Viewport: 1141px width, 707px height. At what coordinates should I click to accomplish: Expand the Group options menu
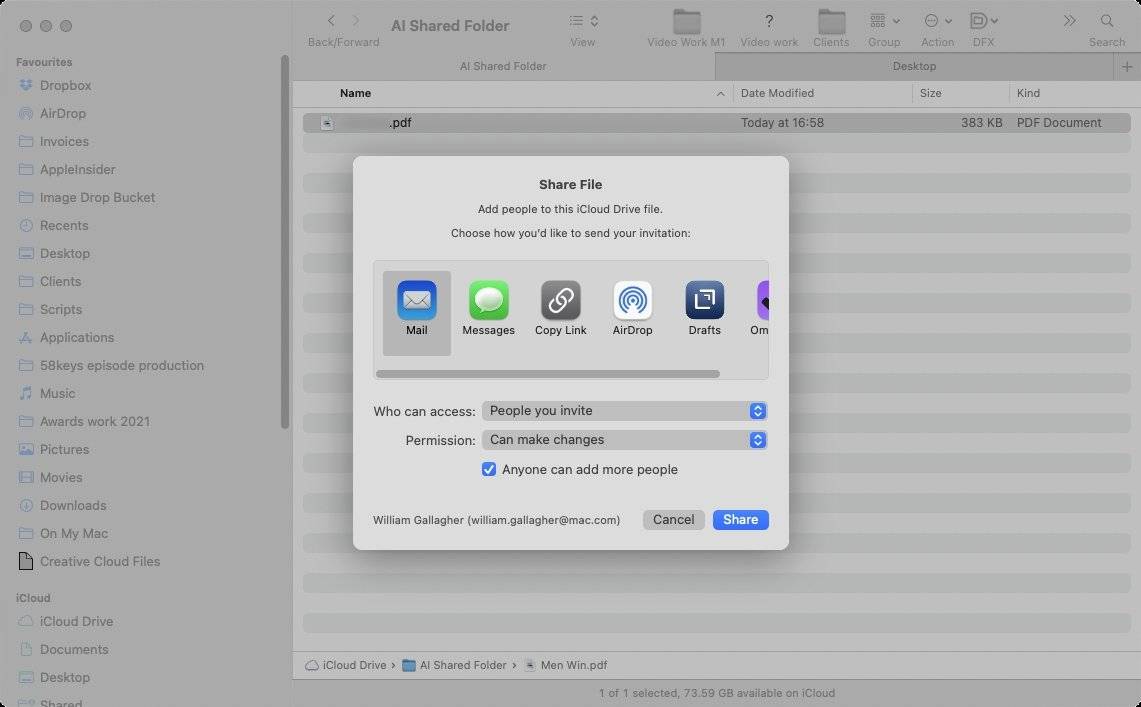click(884, 21)
